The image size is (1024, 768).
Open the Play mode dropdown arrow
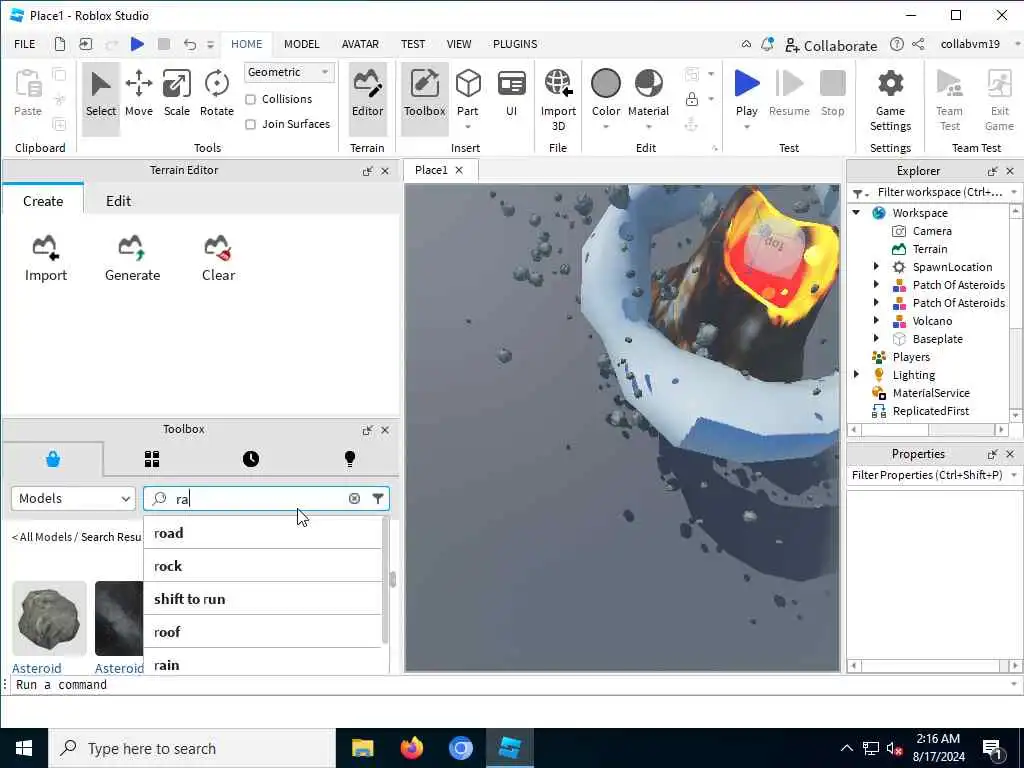(746, 127)
